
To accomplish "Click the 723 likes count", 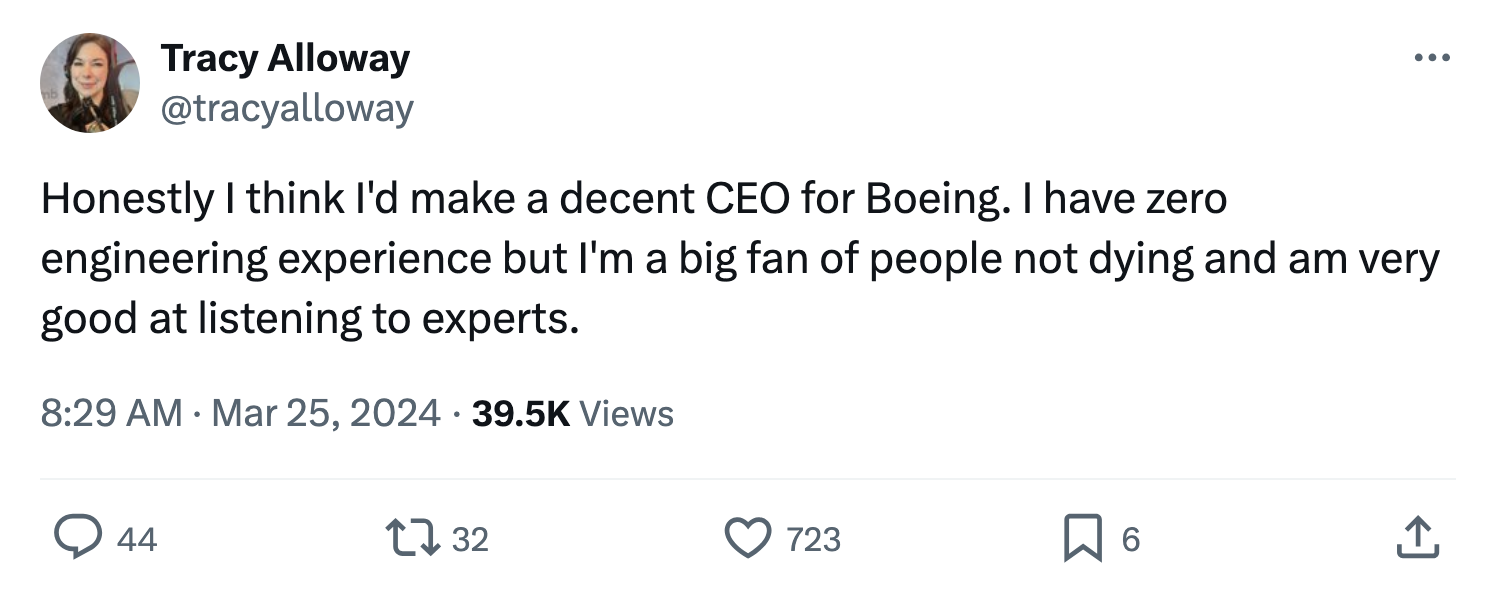I will (x=813, y=540).
